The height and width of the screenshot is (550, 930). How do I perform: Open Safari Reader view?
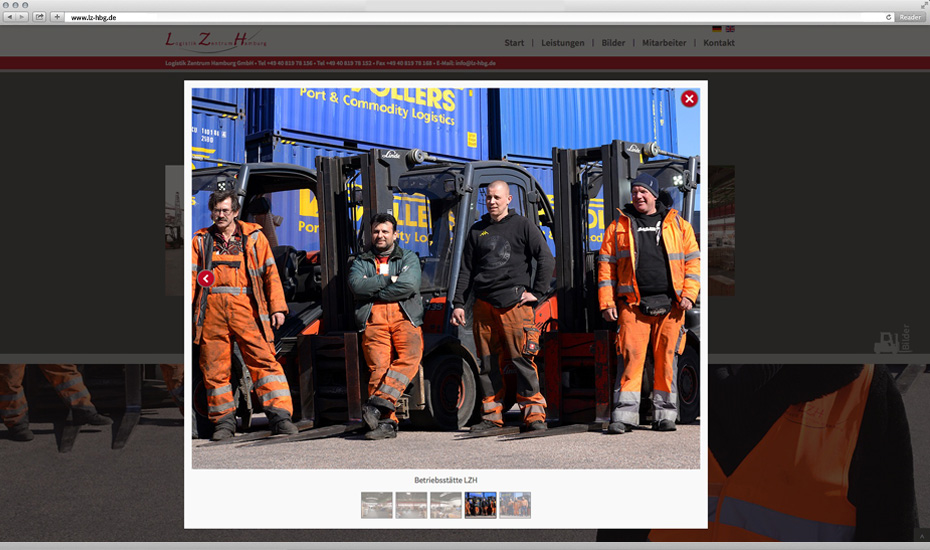(x=910, y=17)
